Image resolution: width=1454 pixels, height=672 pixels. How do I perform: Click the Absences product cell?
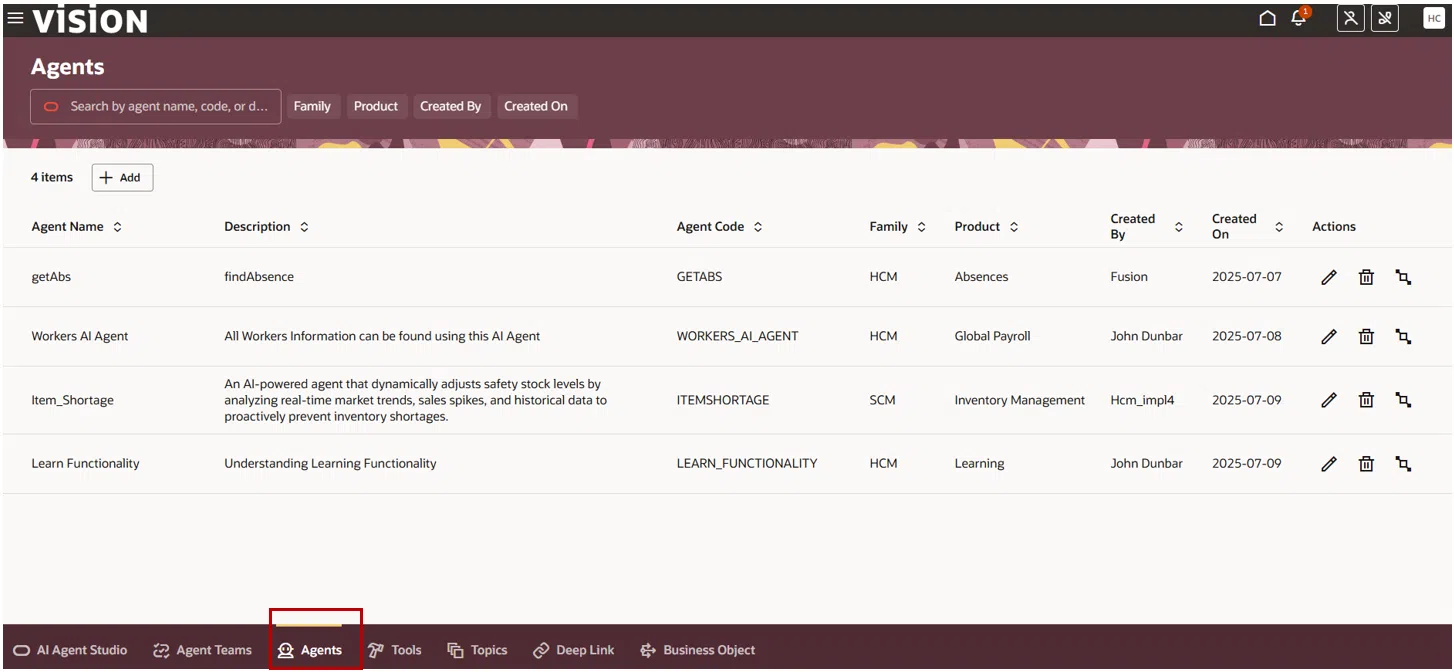pos(981,277)
